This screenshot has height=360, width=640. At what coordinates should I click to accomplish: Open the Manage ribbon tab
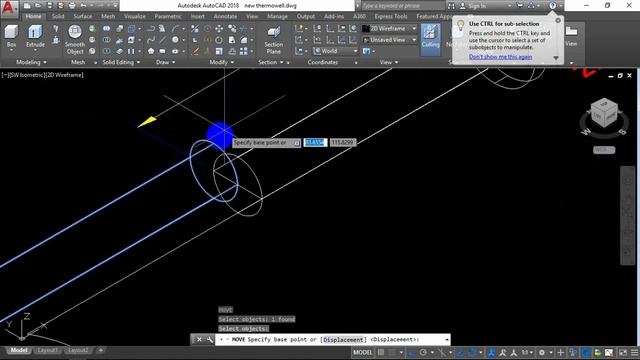point(277,16)
